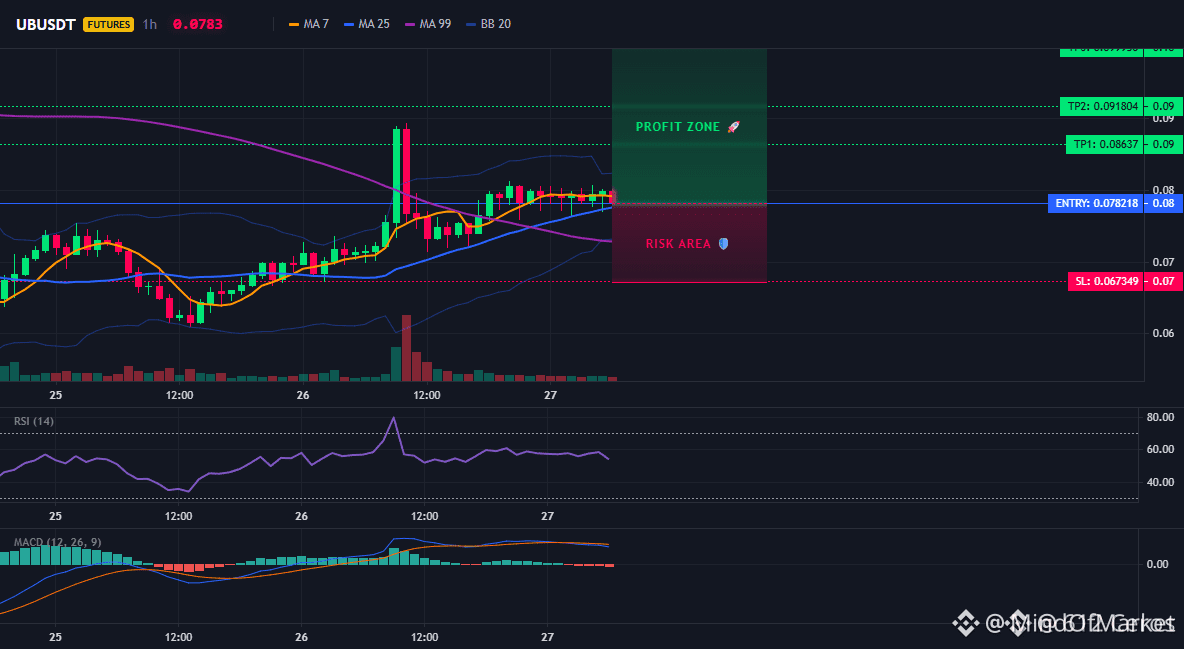
Task: Click the PROFIT ZONE text
Action: click(x=677, y=127)
